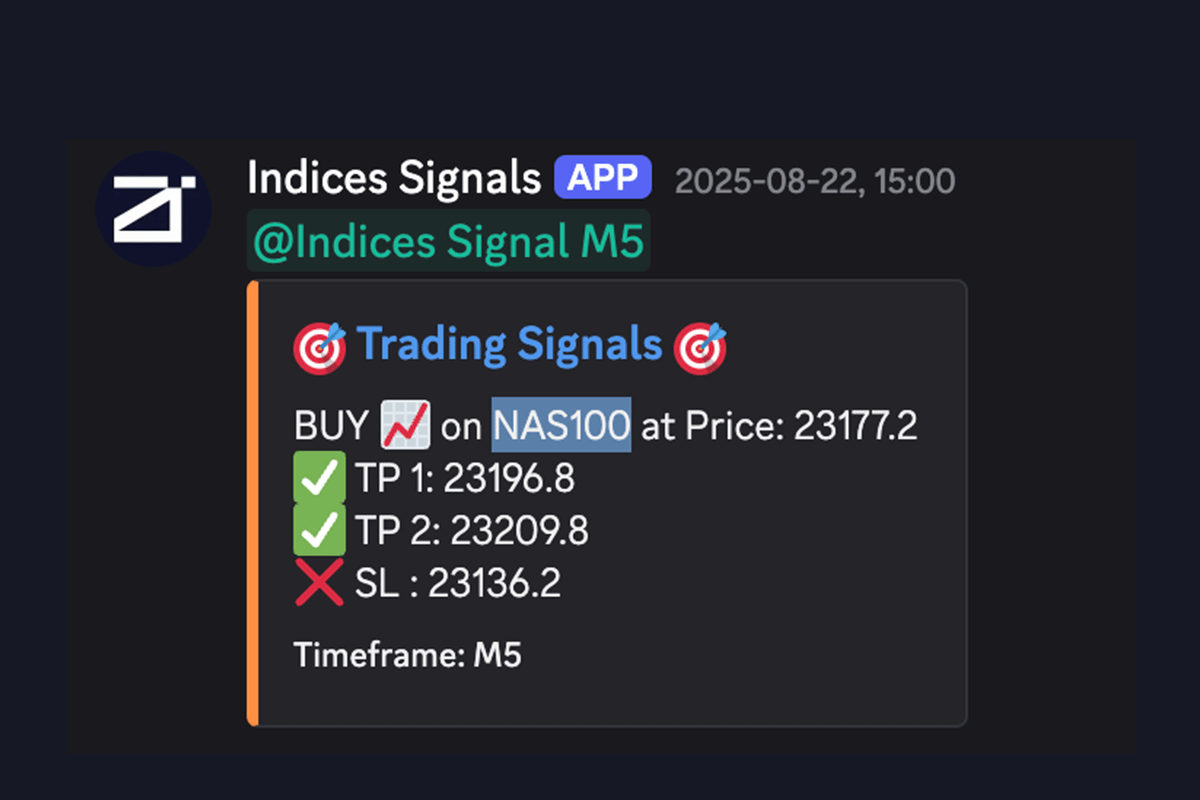
Task: Click the highlighted NAS100 symbol text
Action: pyautogui.click(x=561, y=427)
